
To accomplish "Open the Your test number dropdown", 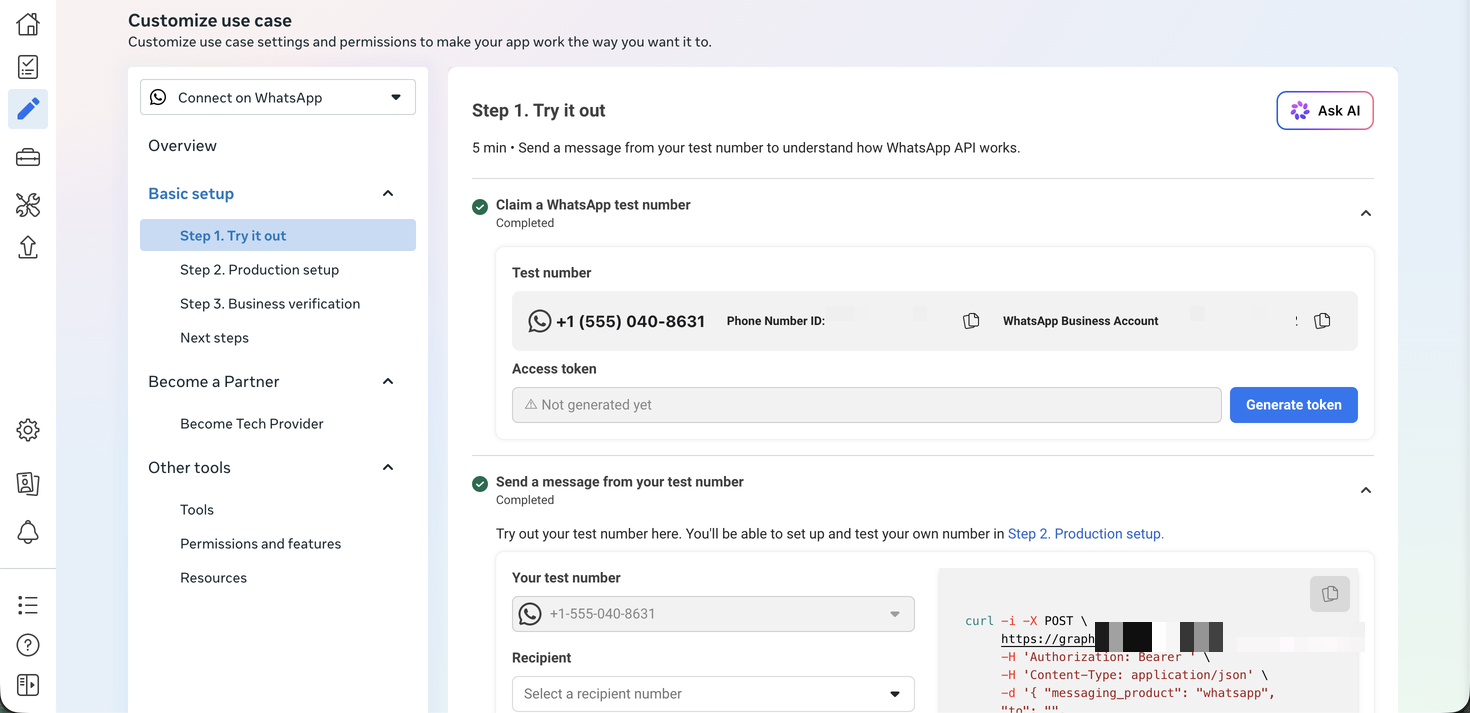I will pos(713,614).
